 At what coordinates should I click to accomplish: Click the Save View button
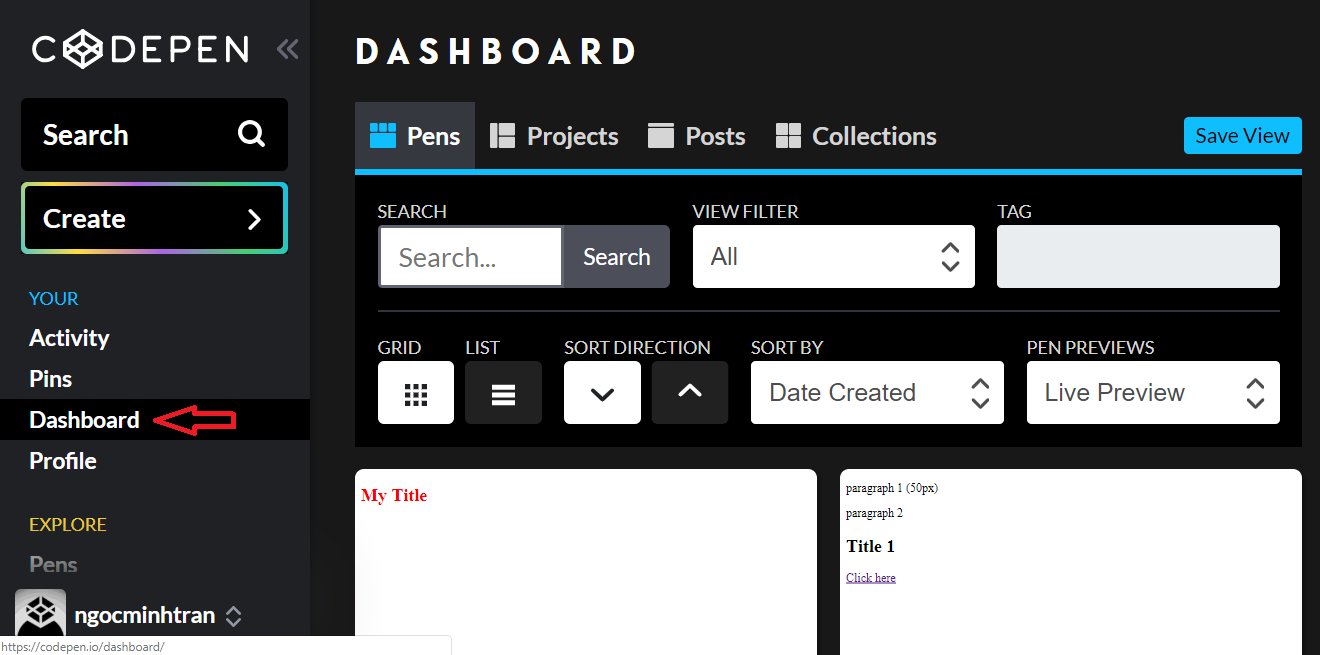(x=1242, y=136)
